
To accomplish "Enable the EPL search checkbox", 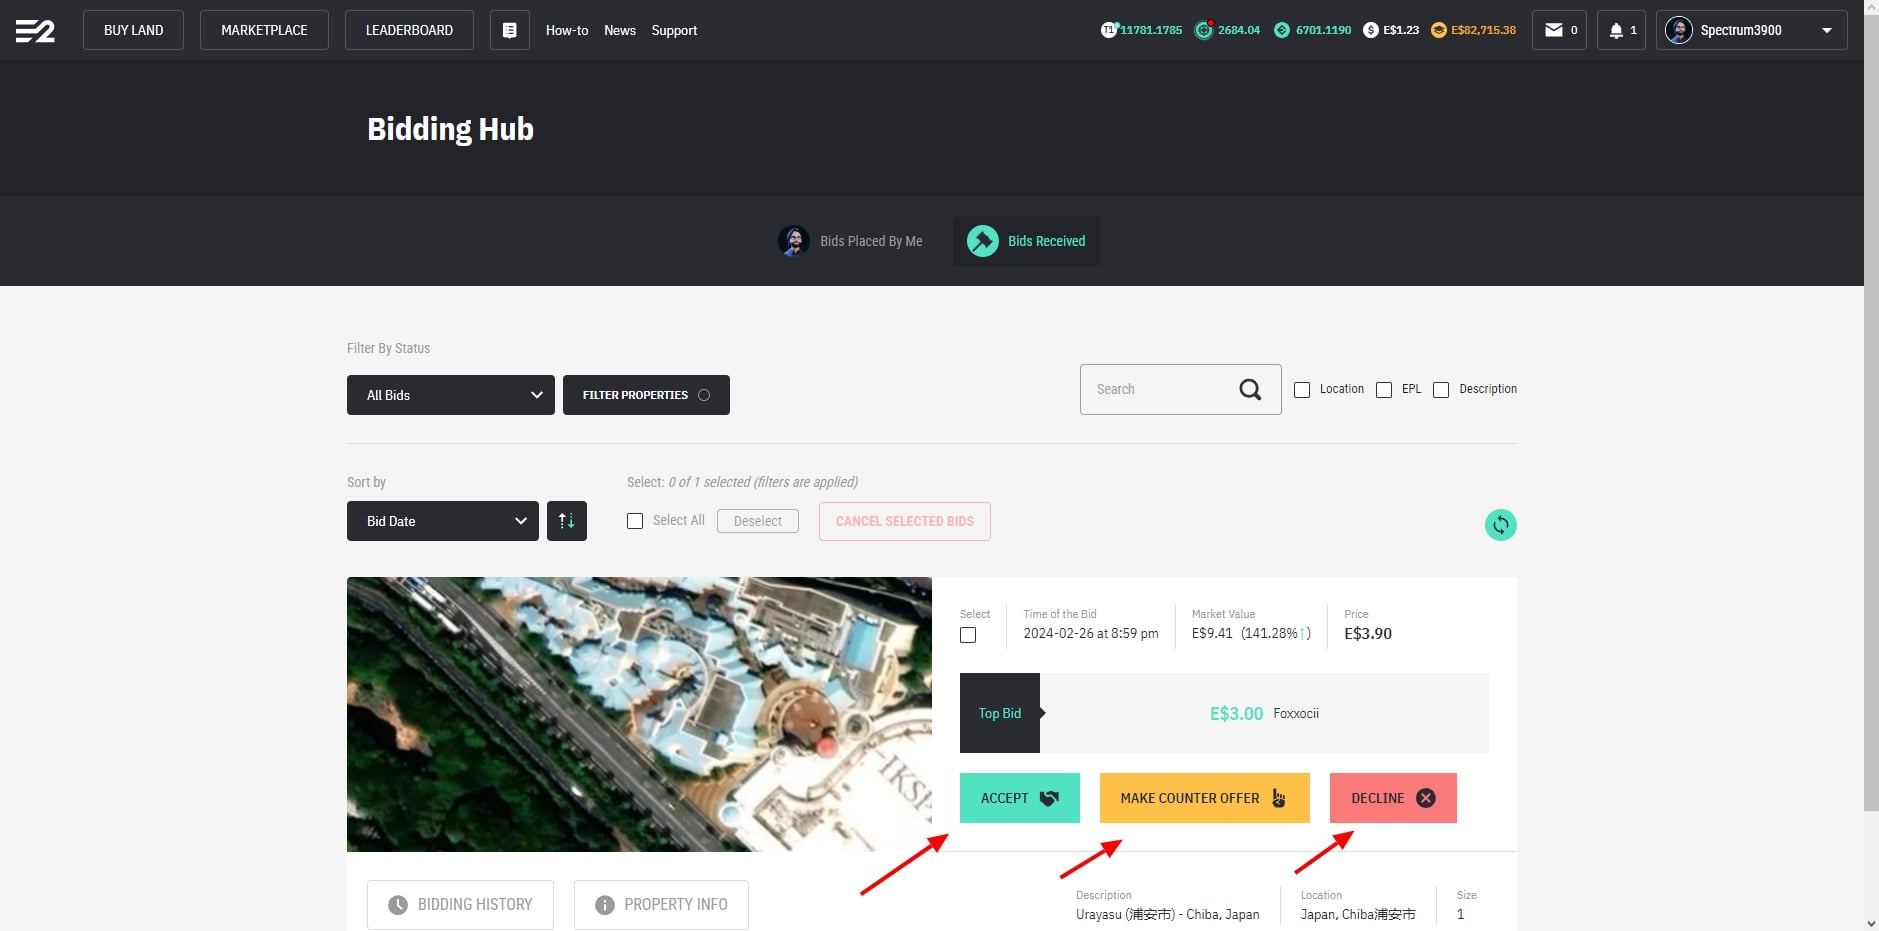I will click(1384, 390).
